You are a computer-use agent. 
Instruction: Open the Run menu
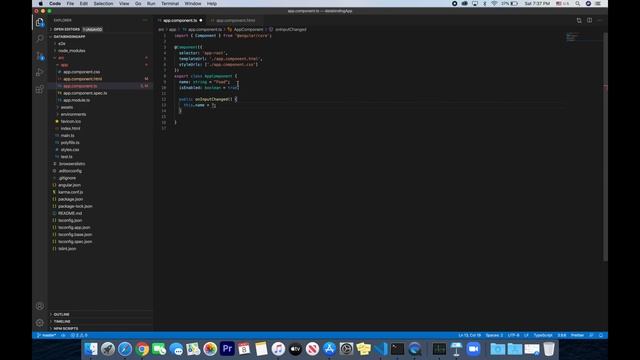(151, 4)
